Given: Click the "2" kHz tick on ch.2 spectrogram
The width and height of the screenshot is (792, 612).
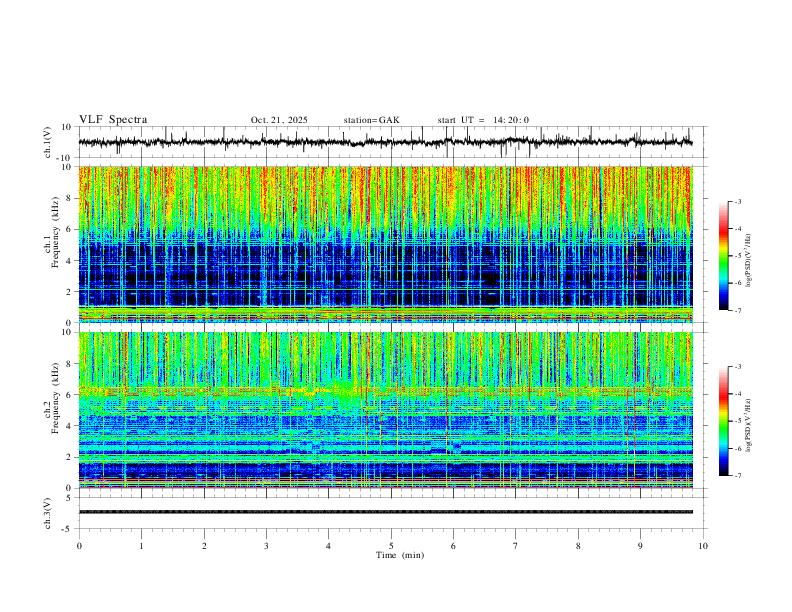Looking at the screenshot, I should pos(70,457).
